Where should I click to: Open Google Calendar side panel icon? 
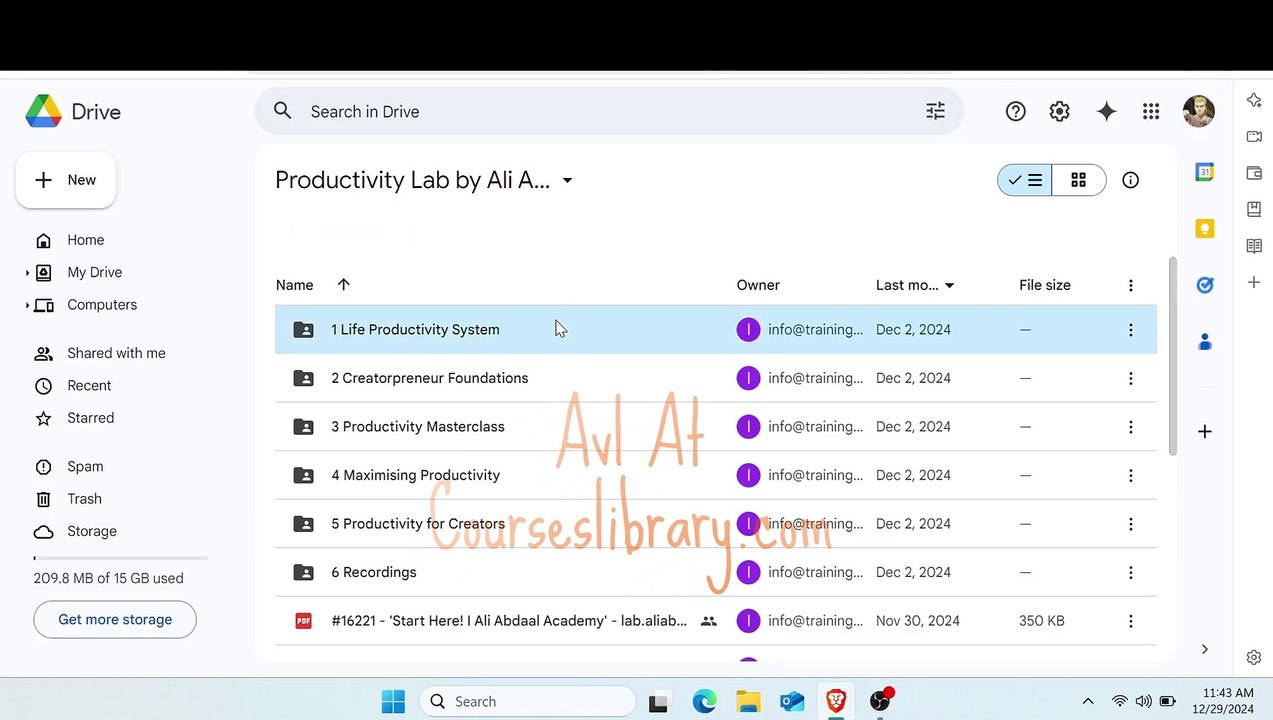[1204, 172]
